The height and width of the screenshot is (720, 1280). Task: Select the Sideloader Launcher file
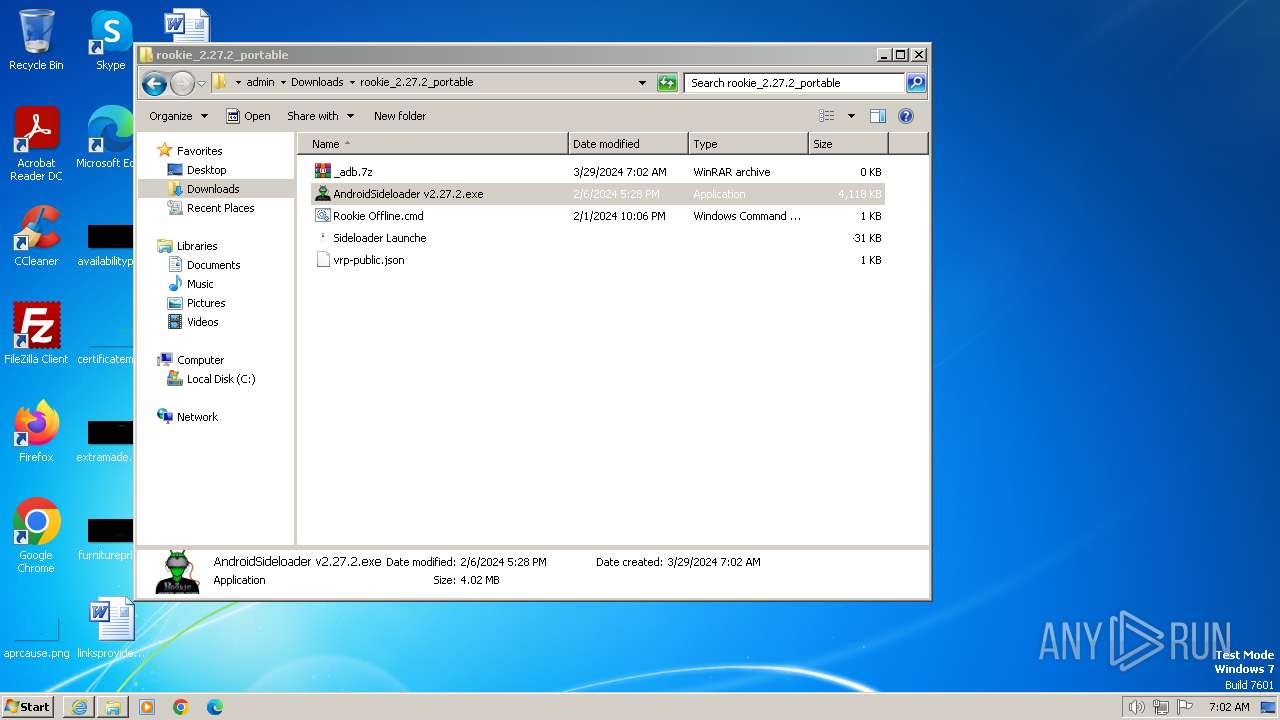598,238
